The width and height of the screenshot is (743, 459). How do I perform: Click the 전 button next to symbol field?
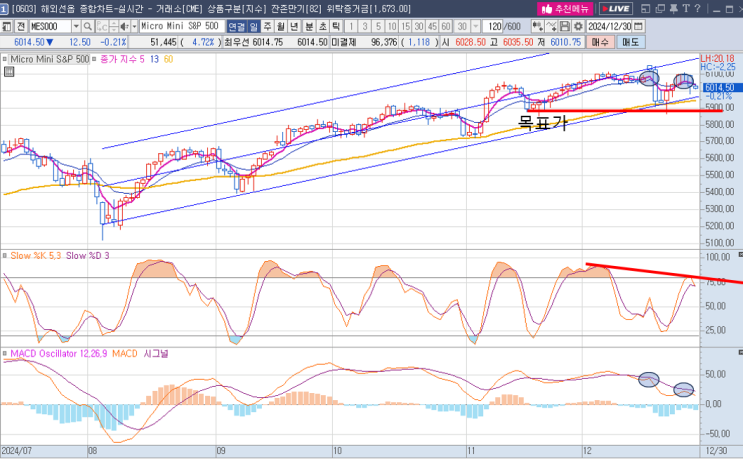point(21,26)
